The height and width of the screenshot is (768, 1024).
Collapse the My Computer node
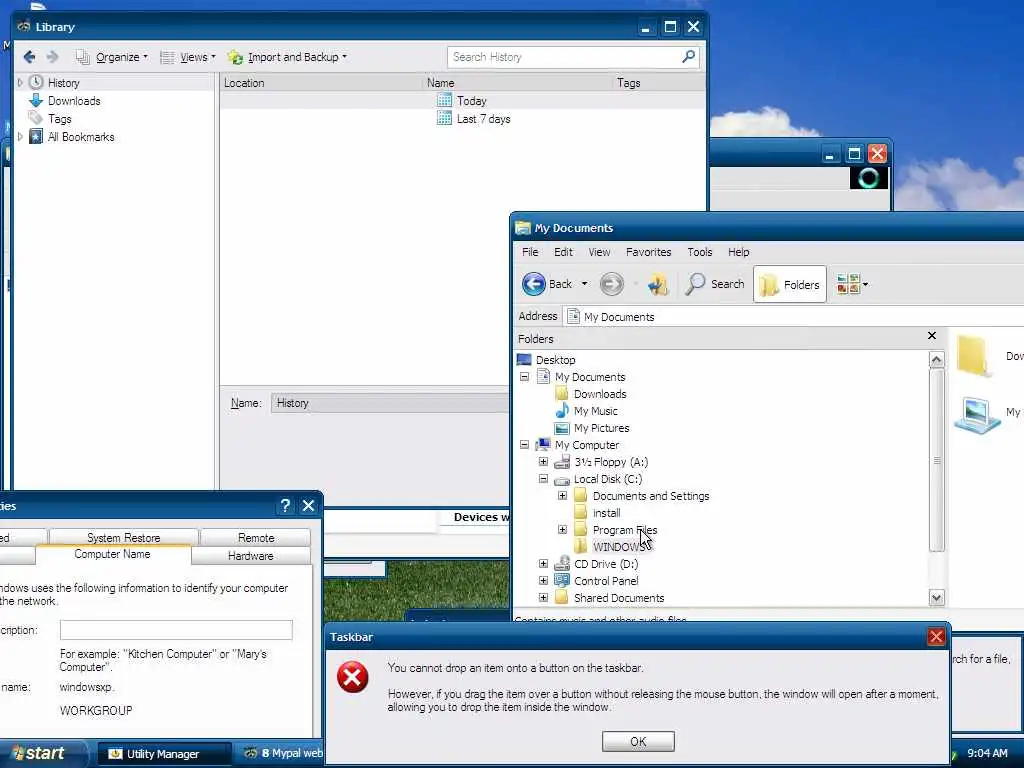(x=524, y=445)
